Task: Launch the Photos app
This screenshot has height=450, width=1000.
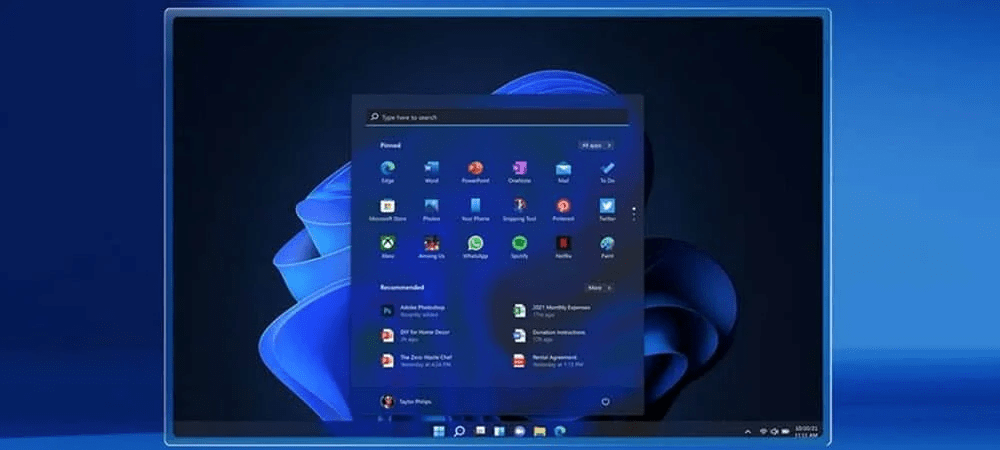Action: (432, 210)
